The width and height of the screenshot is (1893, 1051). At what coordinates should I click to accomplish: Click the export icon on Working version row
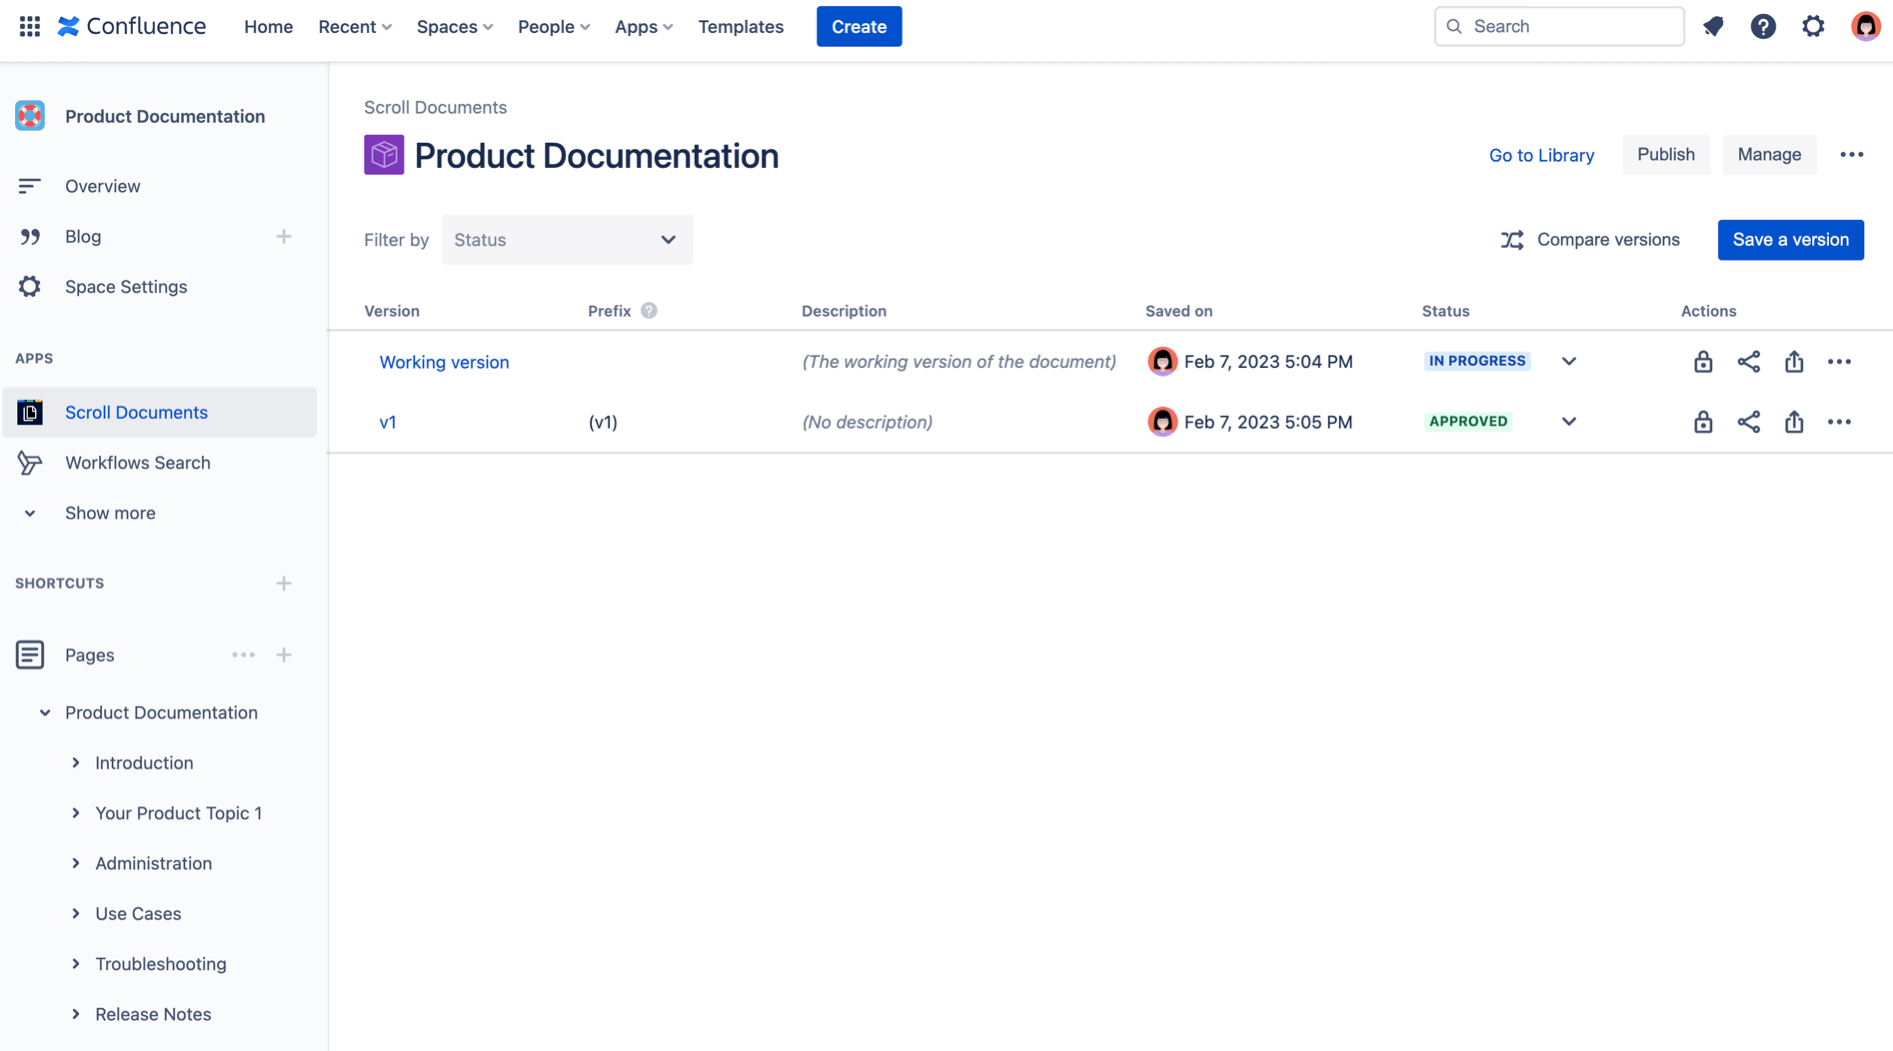(1794, 361)
